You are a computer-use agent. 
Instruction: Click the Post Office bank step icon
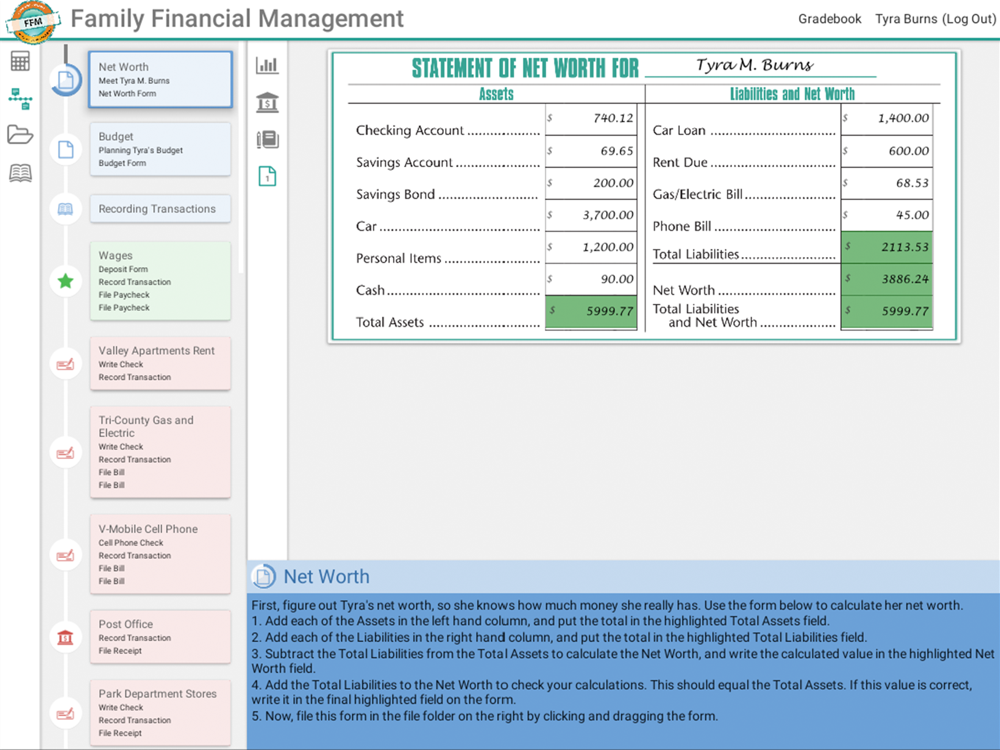click(x=66, y=637)
